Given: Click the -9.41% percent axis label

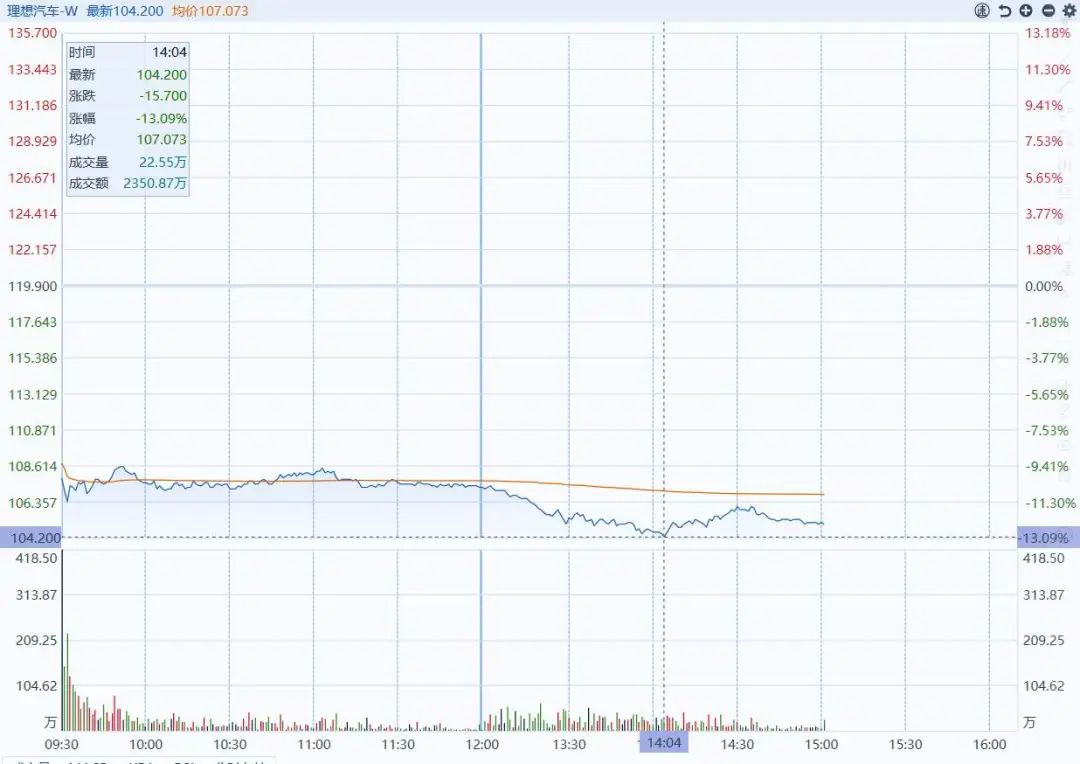Looking at the screenshot, I should (1047, 466).
